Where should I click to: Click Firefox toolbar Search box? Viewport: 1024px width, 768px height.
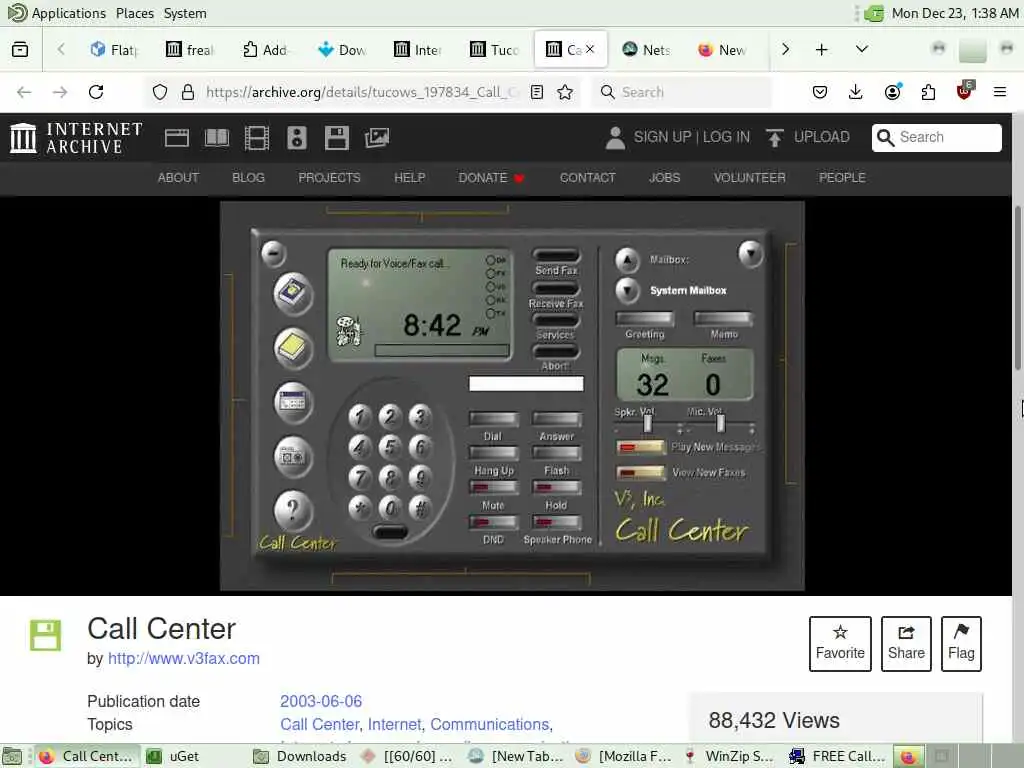click(682, 92)
